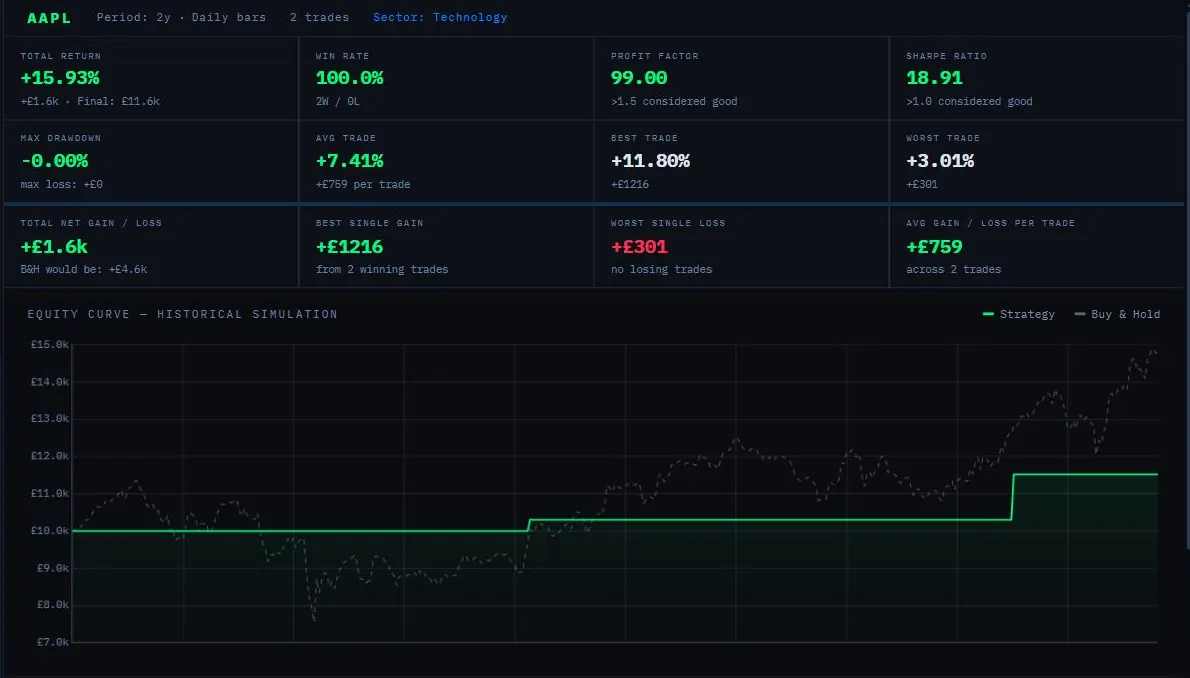Click the Best Single Gain +£1216 value
Image resolution: width=1190 pixels, height=678 pixels.
[x=349, y=246]
